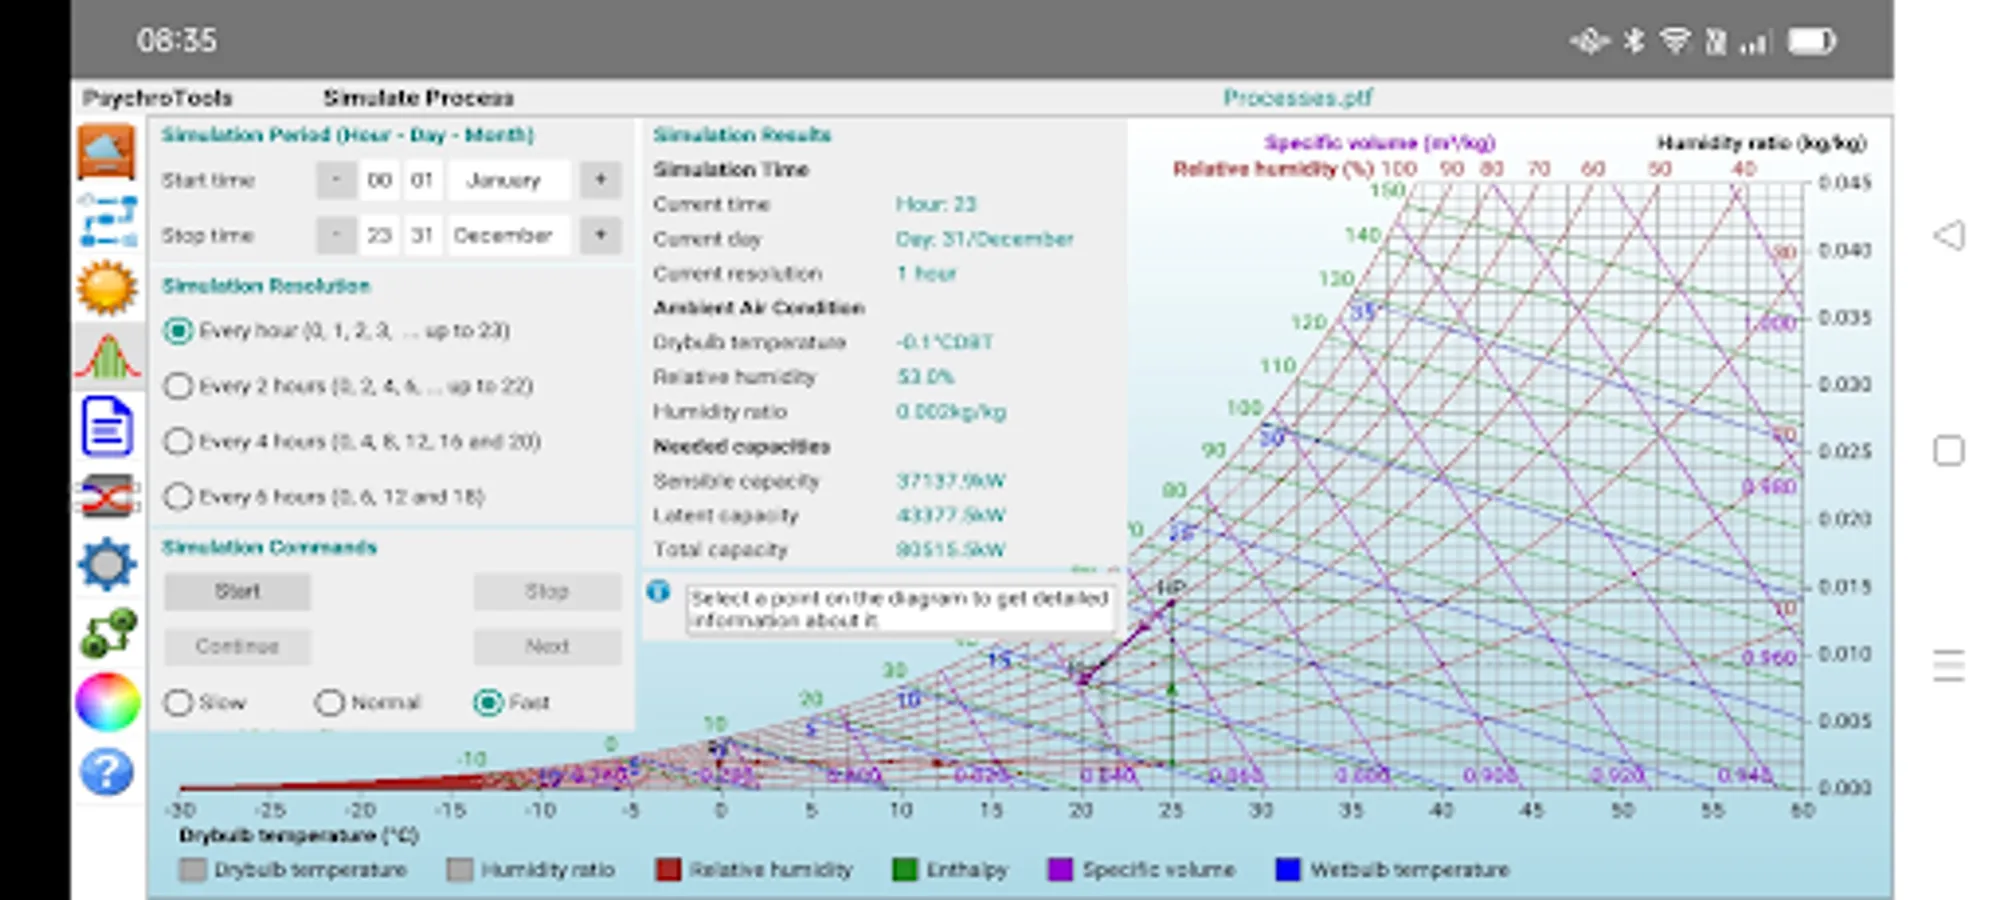Click the '43377.5kW' latent capacity value

[951, 515]
